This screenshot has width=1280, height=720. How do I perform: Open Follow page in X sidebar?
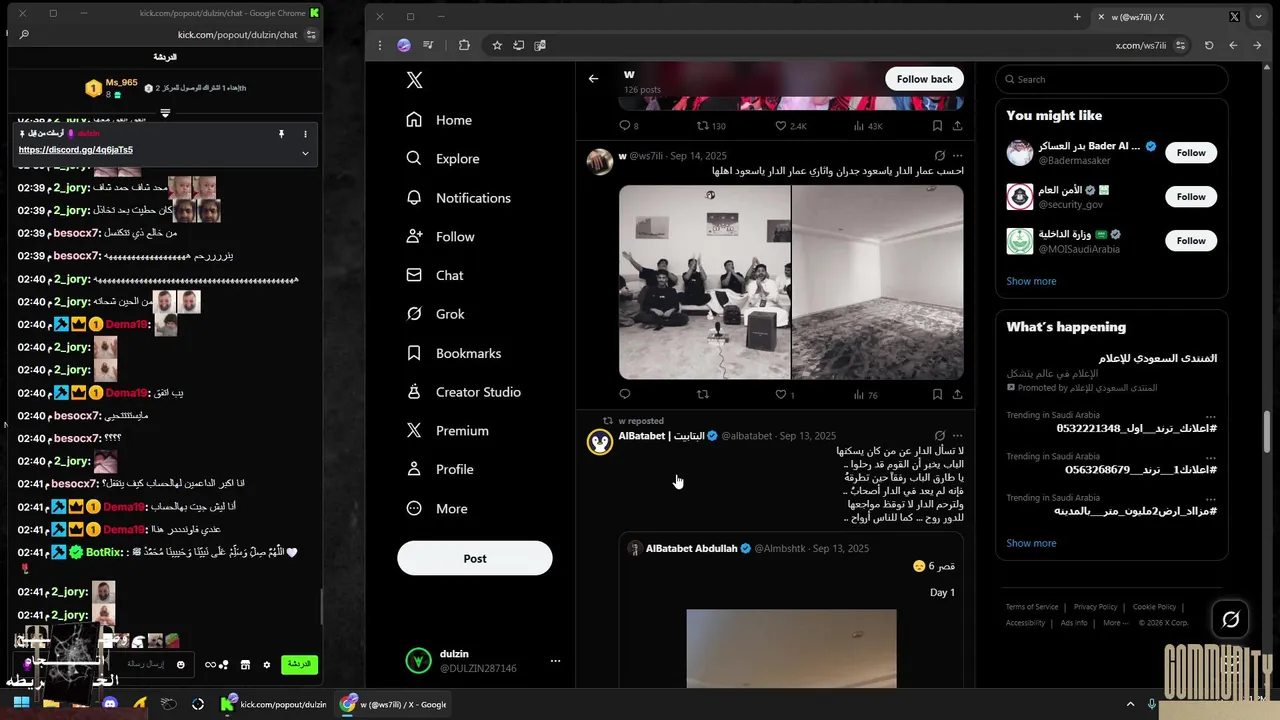point(440,237)
